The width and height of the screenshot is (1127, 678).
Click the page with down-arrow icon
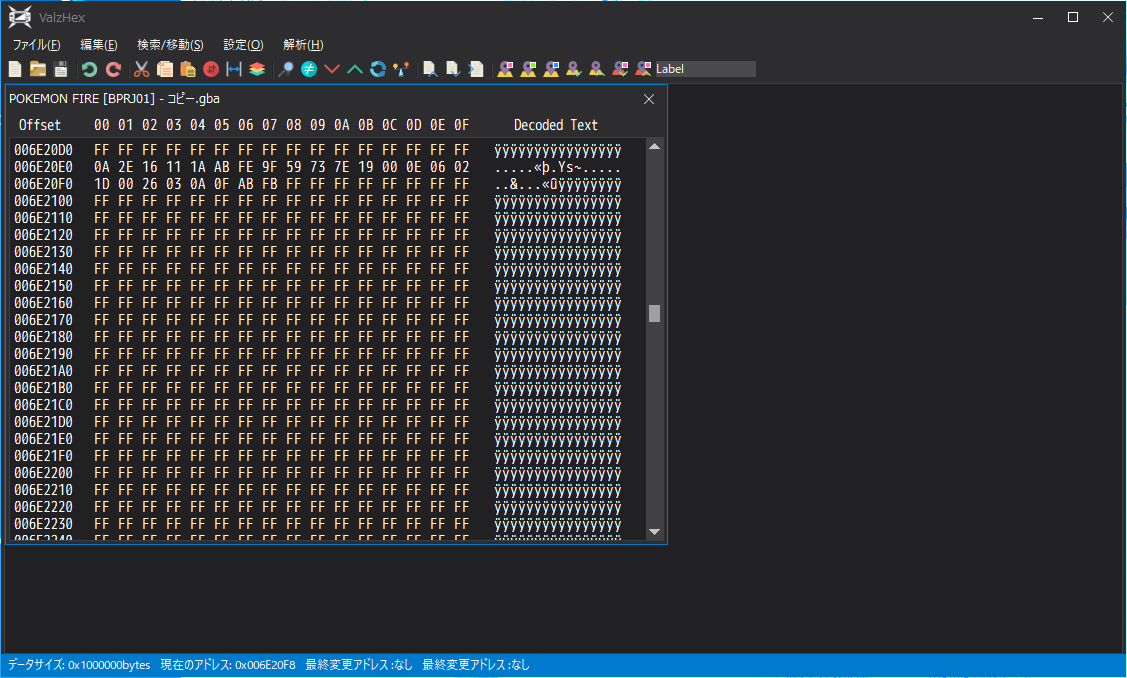click(x=453, y=69)
